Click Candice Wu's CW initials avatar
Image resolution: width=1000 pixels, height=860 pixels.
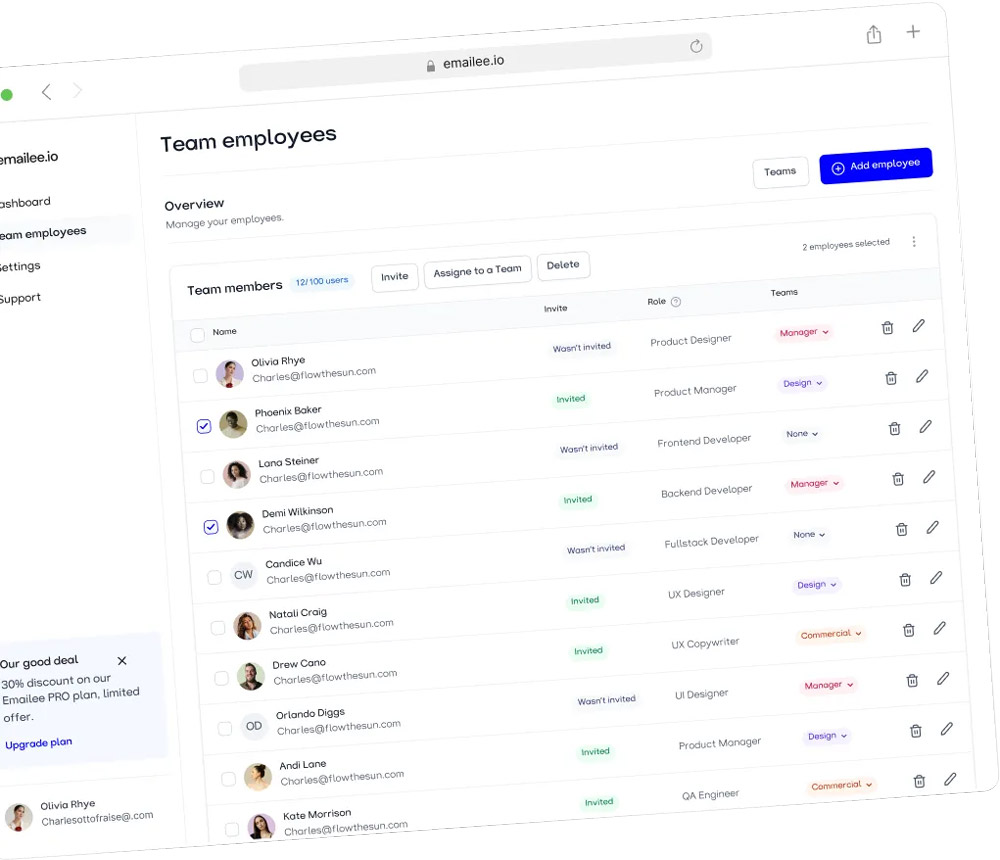pos(243,575)
